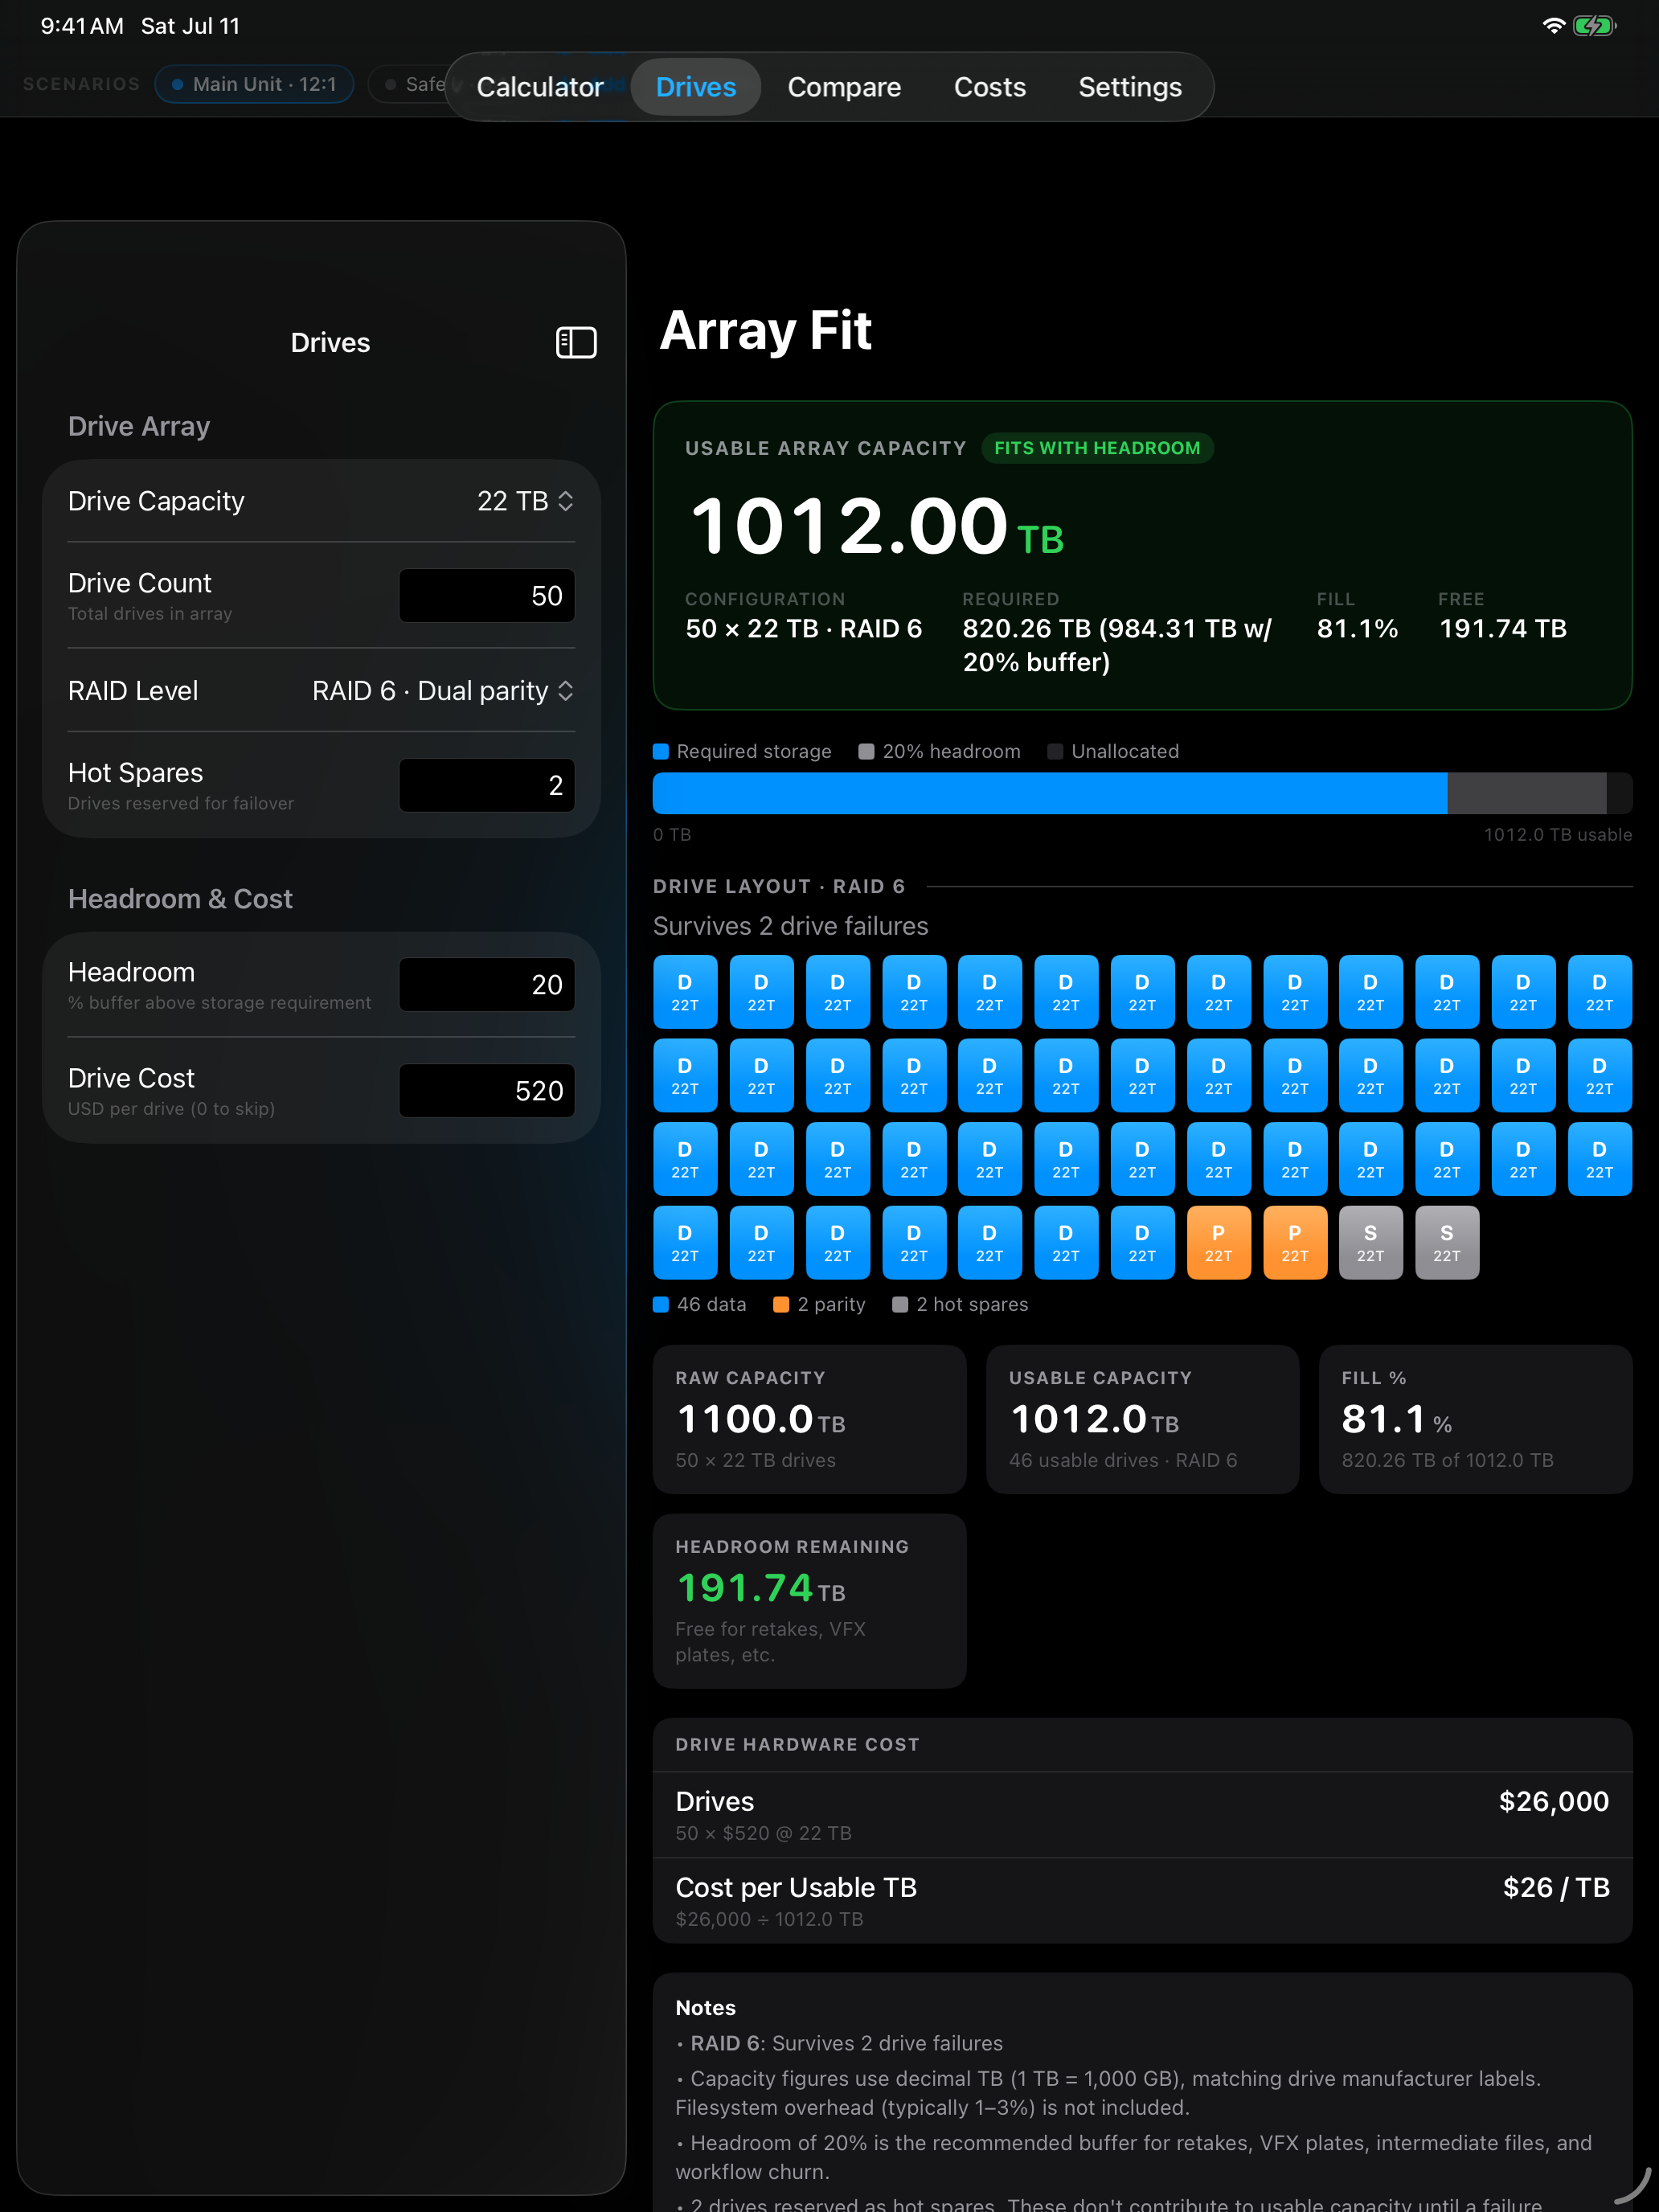Click the Headroom & Cost section heading
The width and height of the screenshot is (1659, 2212).
[180, 899]
